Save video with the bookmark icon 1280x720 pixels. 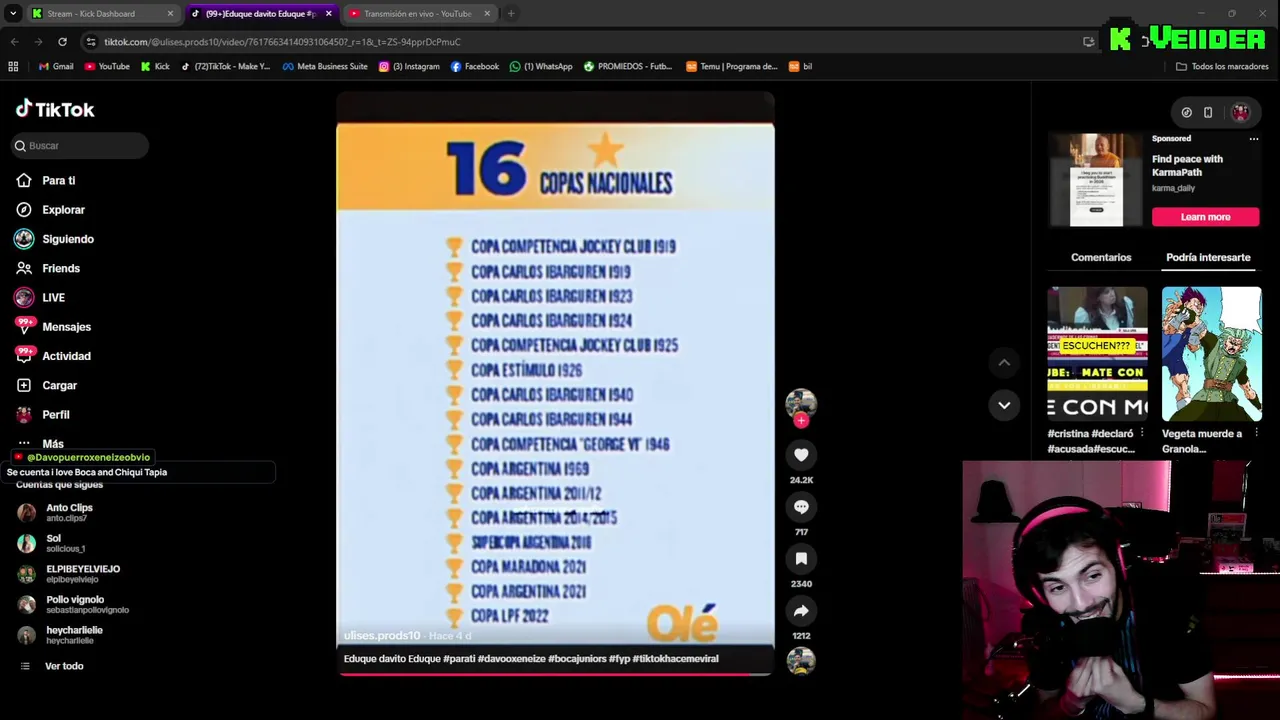(801, 559)
